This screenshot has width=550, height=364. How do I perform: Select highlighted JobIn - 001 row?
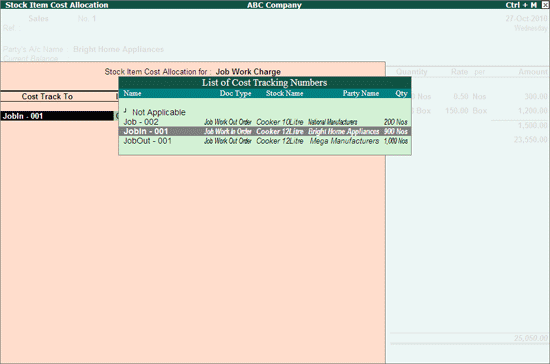pyautogui.click(x=265, y=132)
